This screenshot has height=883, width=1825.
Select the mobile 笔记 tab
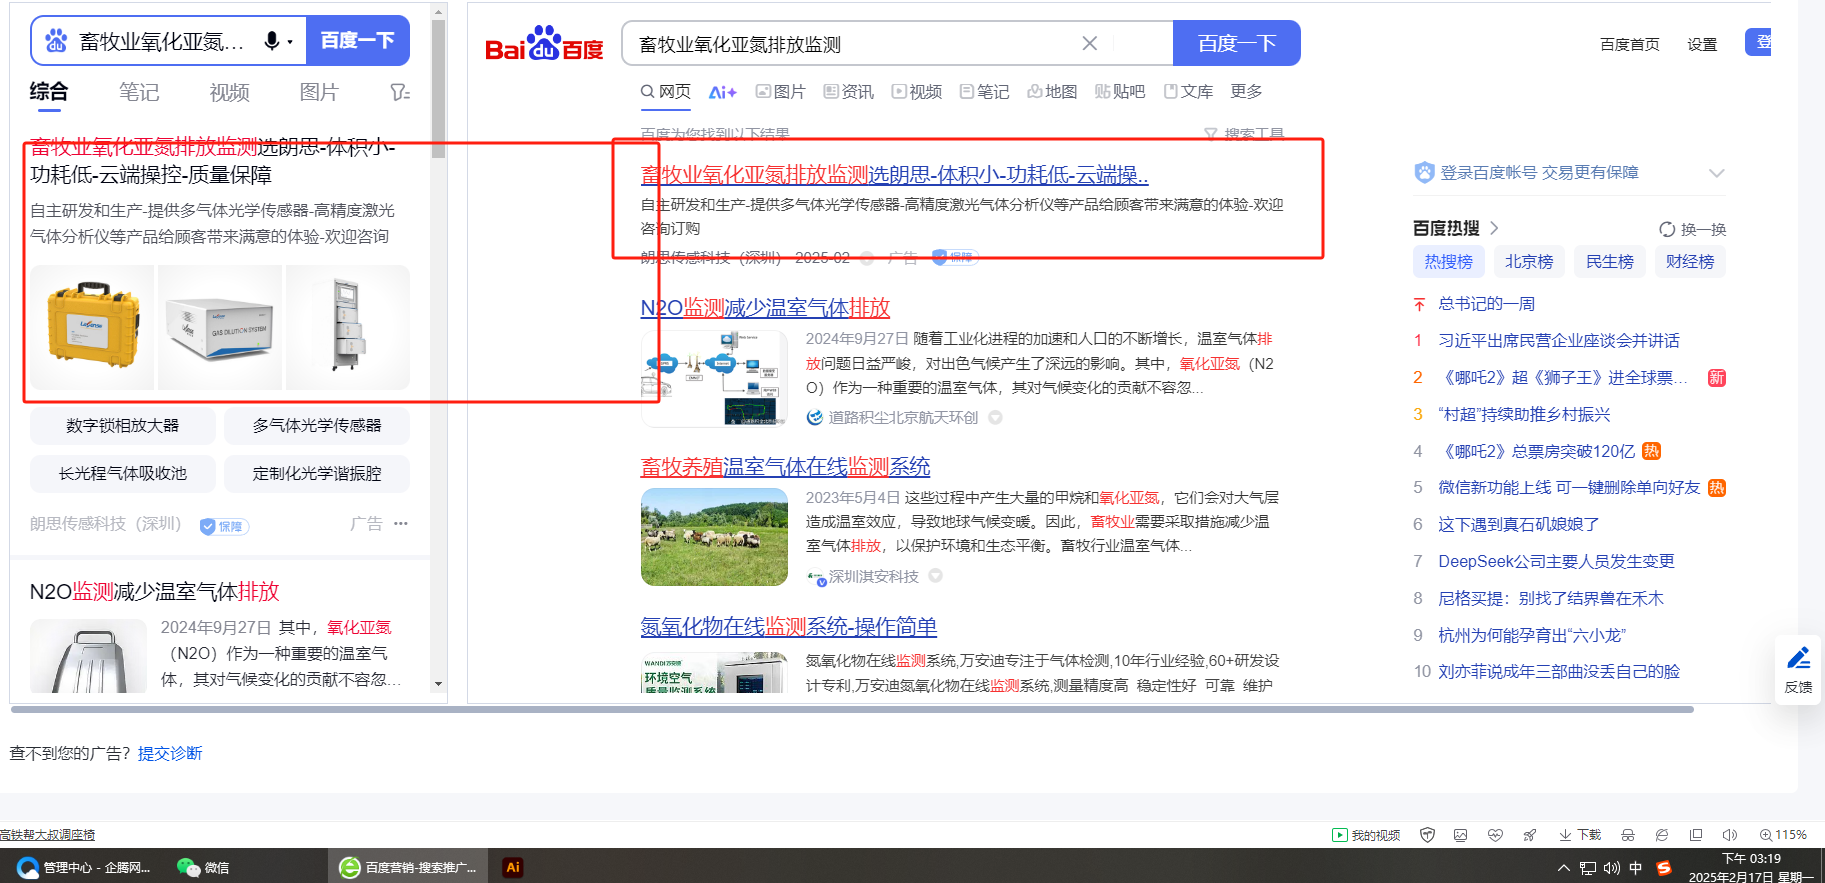pyautogui.click(x=139, y=92)
